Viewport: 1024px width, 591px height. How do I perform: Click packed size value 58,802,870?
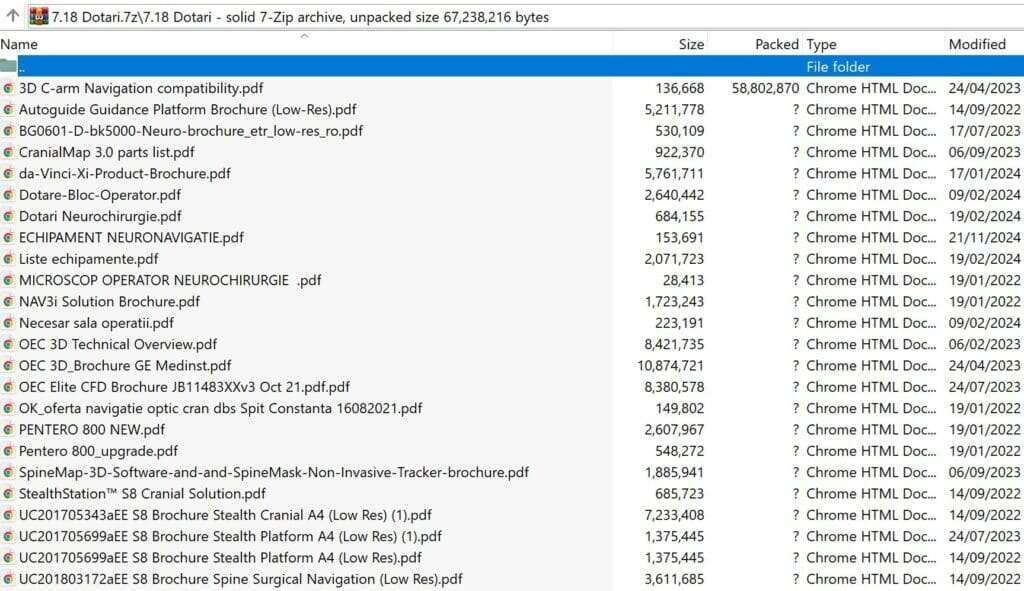click(765, 88)
